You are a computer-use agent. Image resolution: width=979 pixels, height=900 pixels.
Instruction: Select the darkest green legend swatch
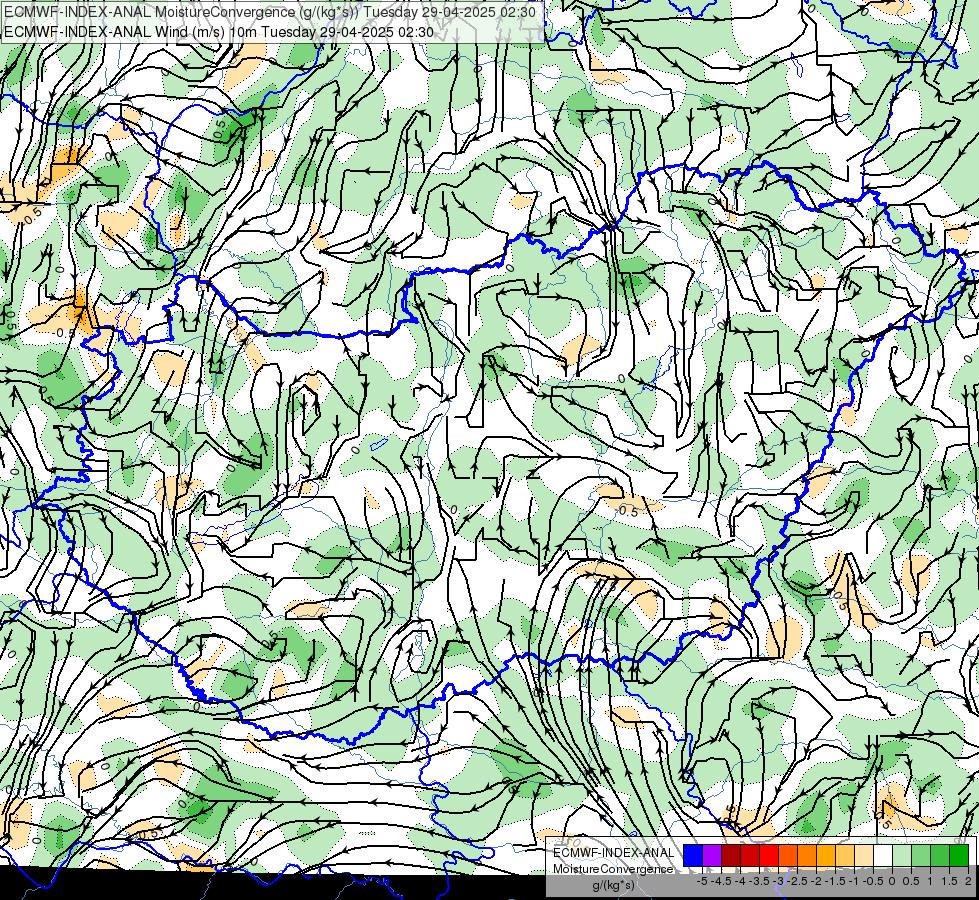click(x=959, y=855)
